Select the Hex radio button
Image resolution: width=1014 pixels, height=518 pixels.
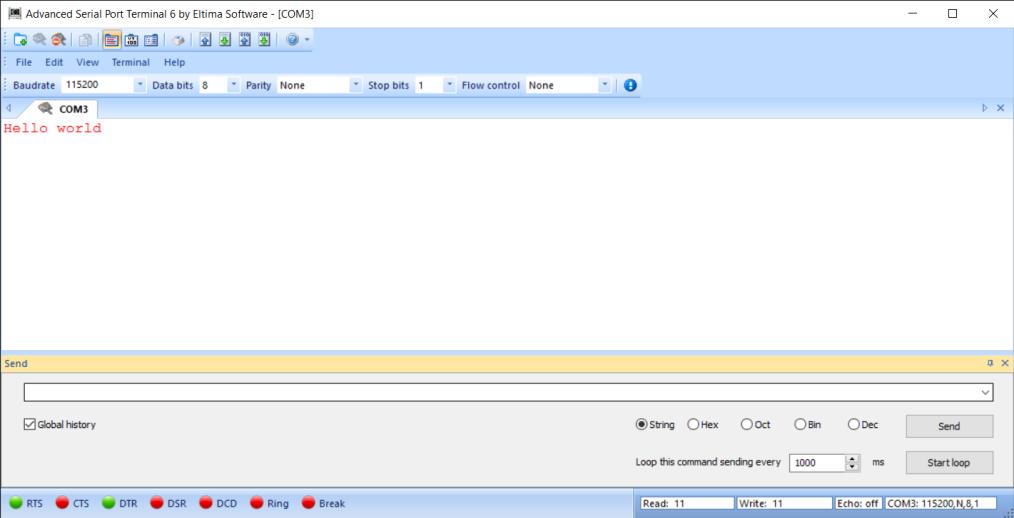[x=693, y=424]
